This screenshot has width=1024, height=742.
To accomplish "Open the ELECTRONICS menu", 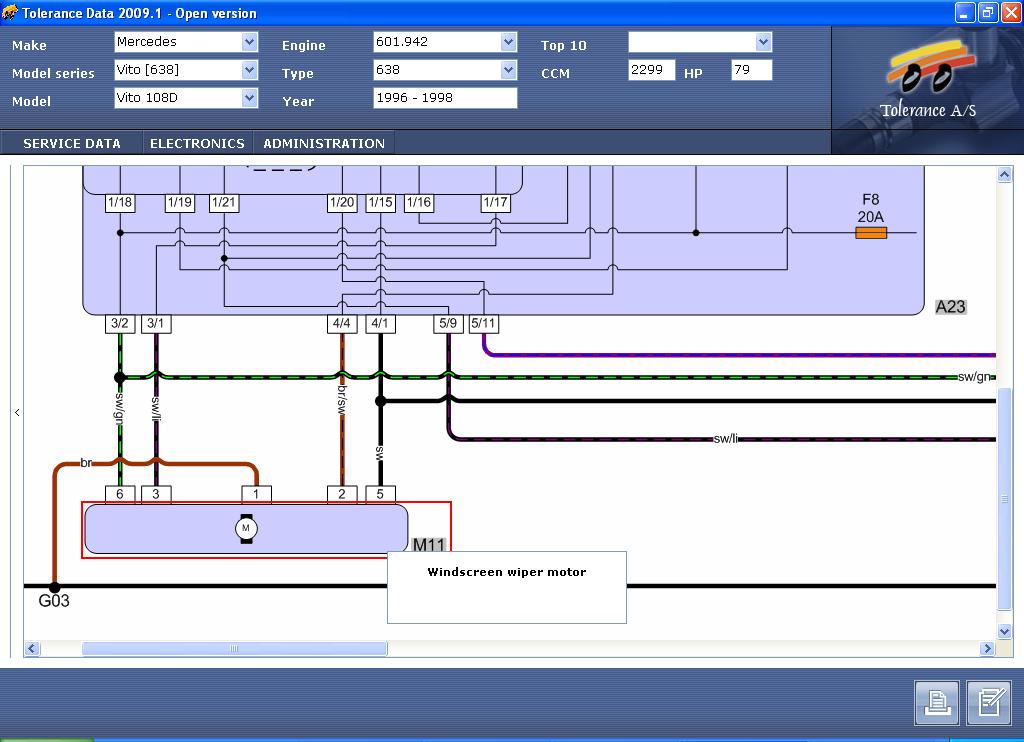I will pyautogui.click(x=197, y=143).
